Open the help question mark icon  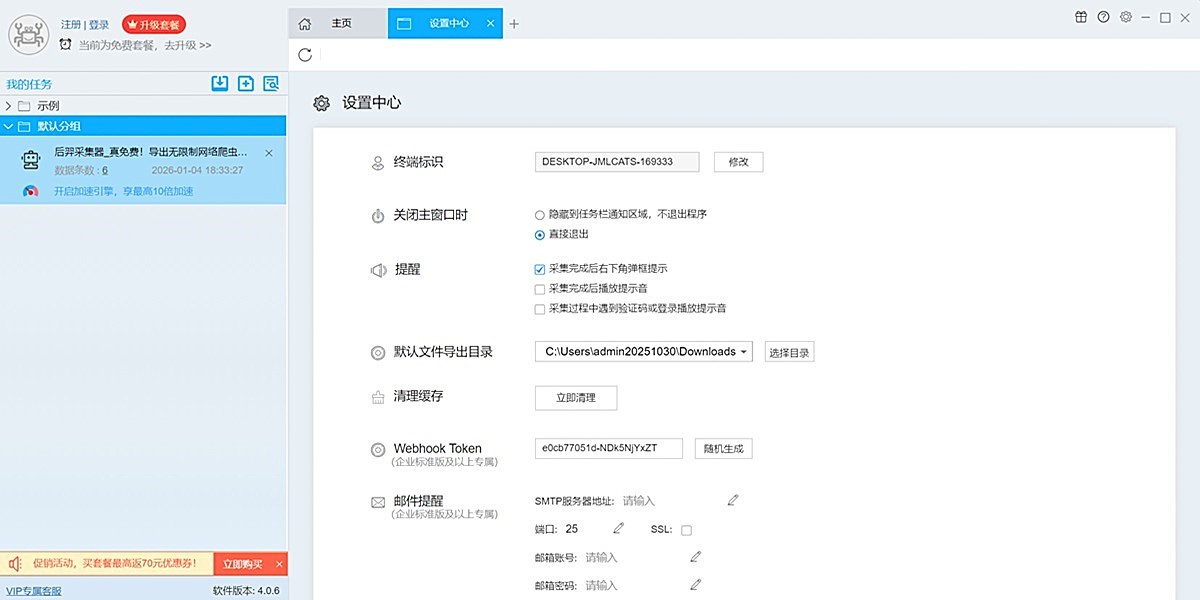(1103, 17)
